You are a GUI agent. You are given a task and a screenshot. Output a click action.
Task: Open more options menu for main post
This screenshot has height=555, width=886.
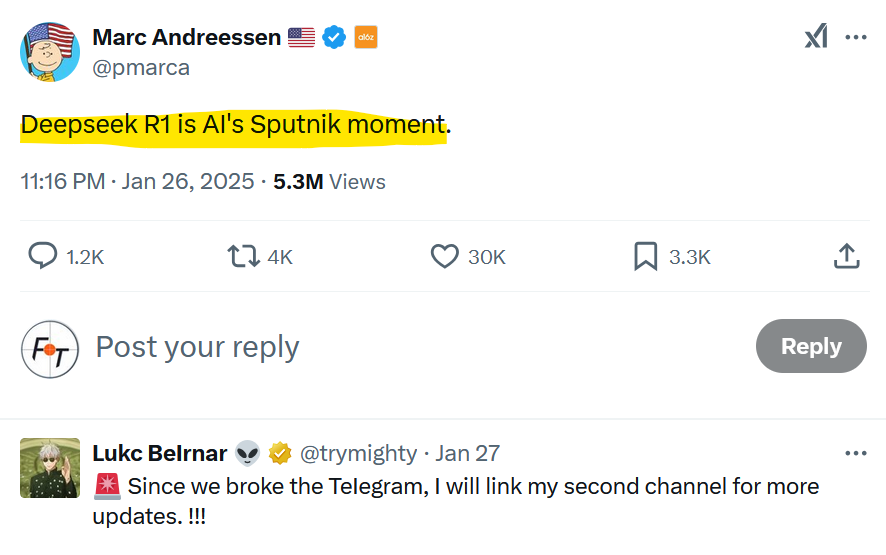click(x=856, y=37)
